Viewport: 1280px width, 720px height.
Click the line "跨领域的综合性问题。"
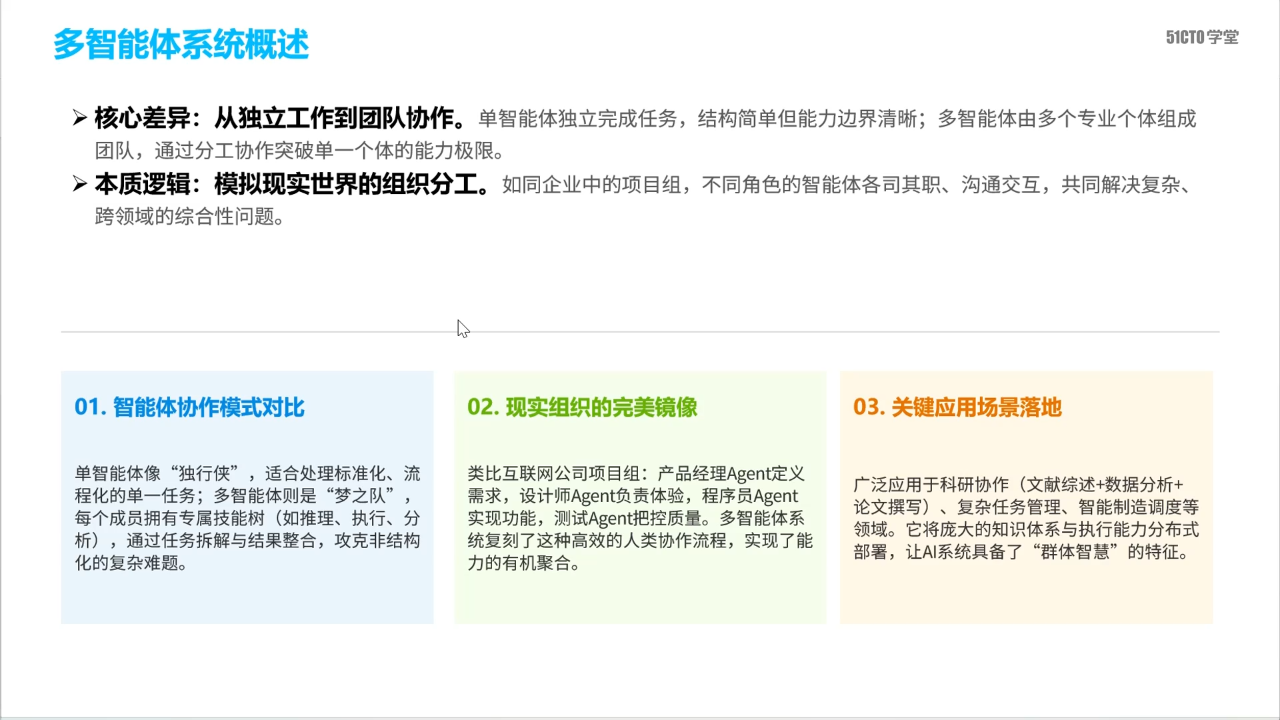pos(190,216)
